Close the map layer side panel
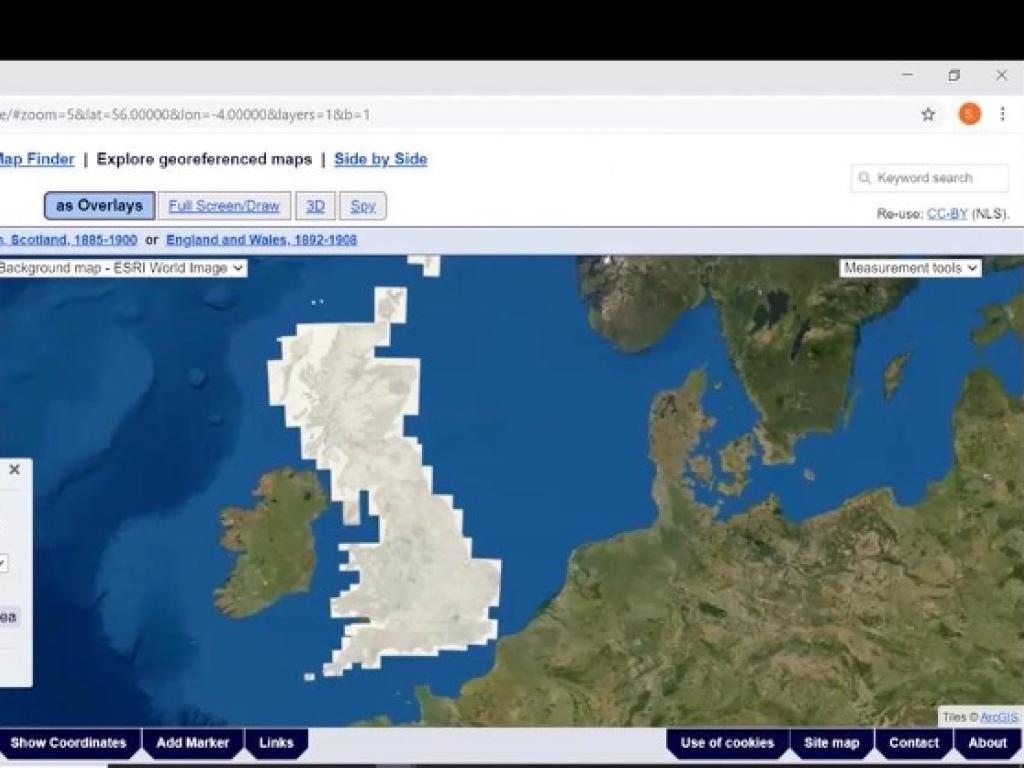Screen dimensions: 1024x768 [15, 468]
